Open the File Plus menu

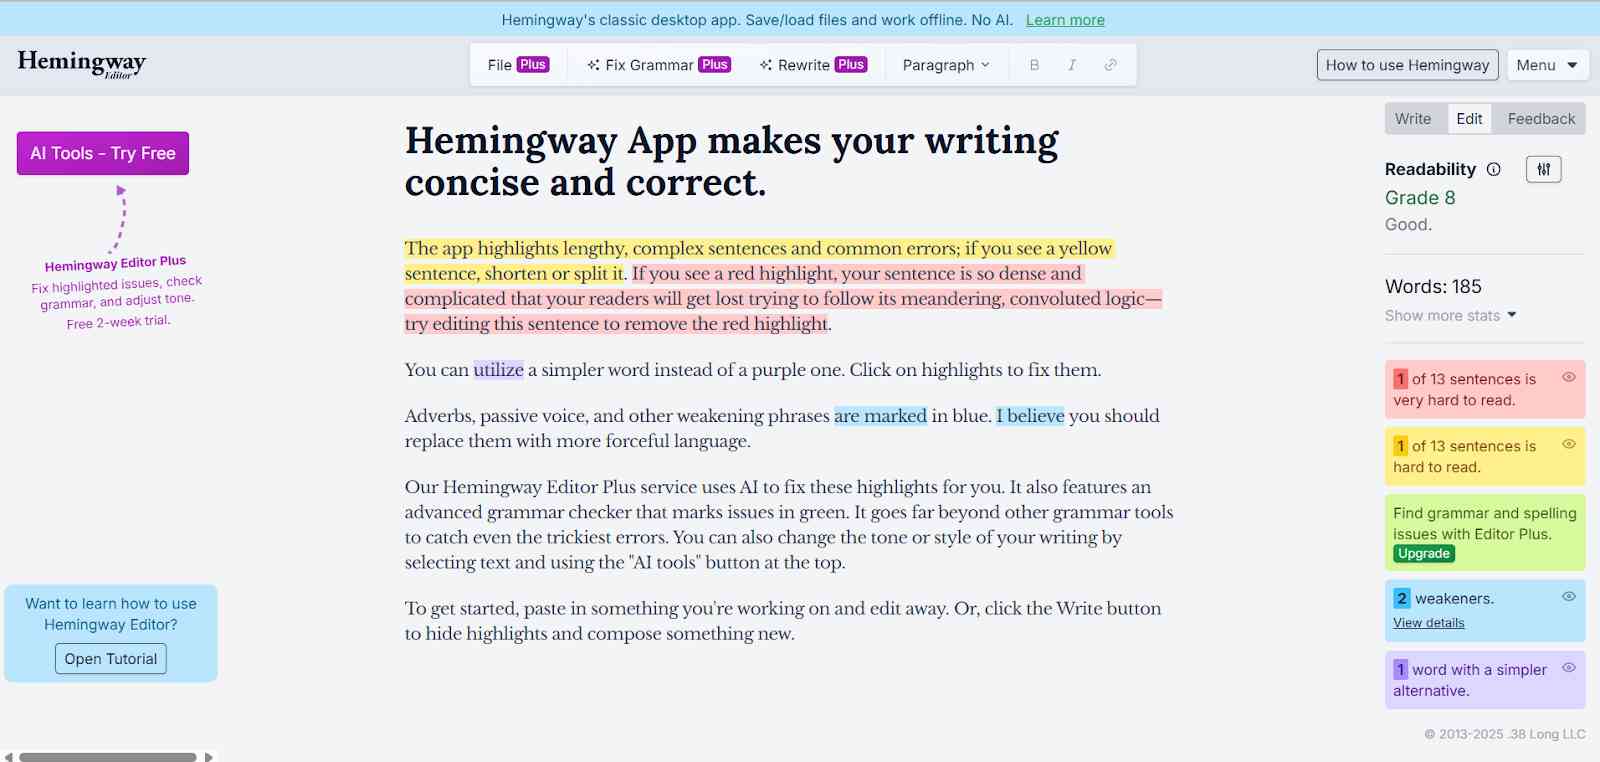[518, 65]
